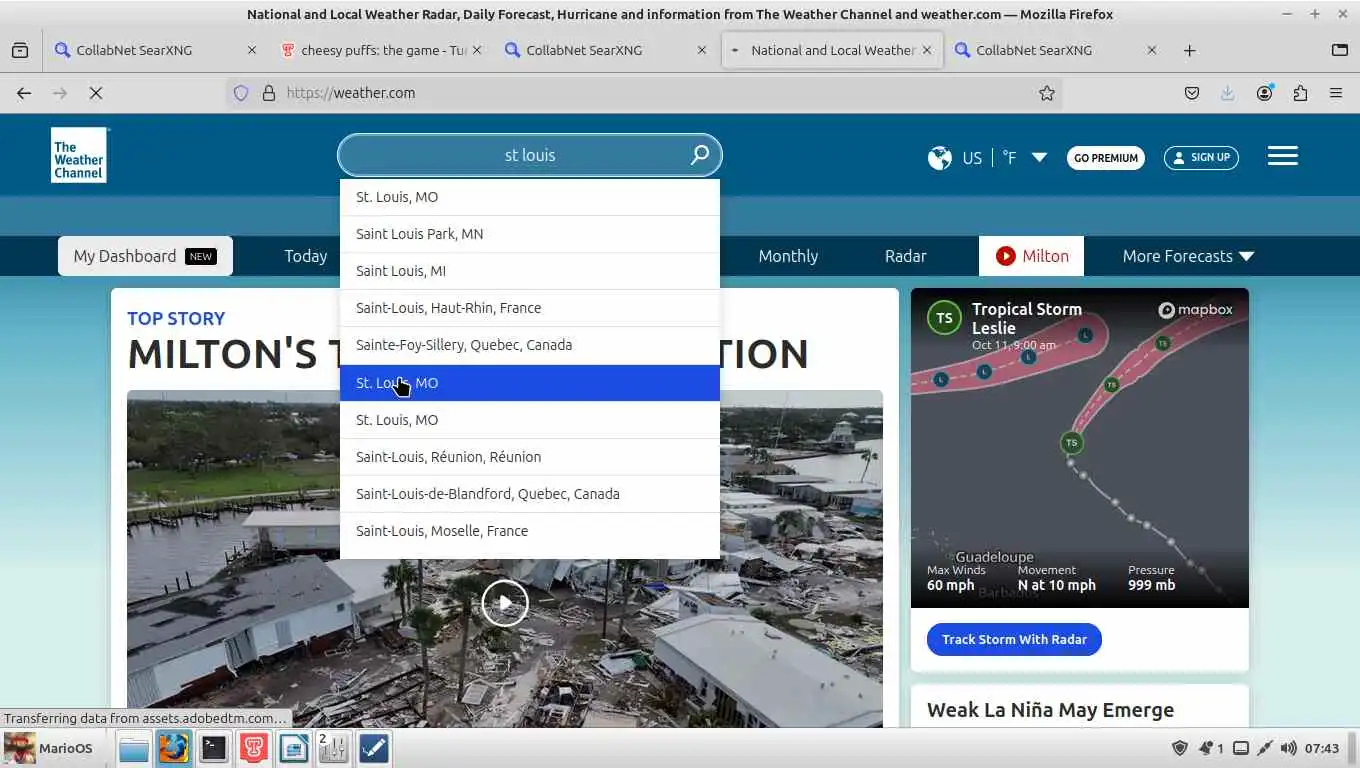The height and width of the screenshot is (768, 1360).
Task: Click the TOP STORY heading
Action: 176,319
